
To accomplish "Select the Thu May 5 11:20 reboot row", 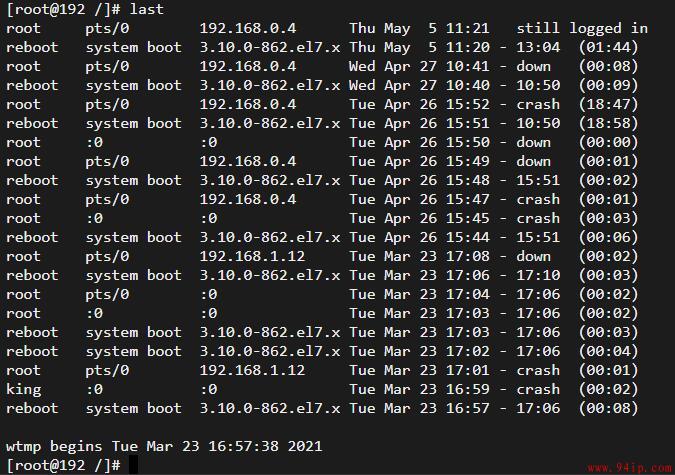I will point(322,47).
